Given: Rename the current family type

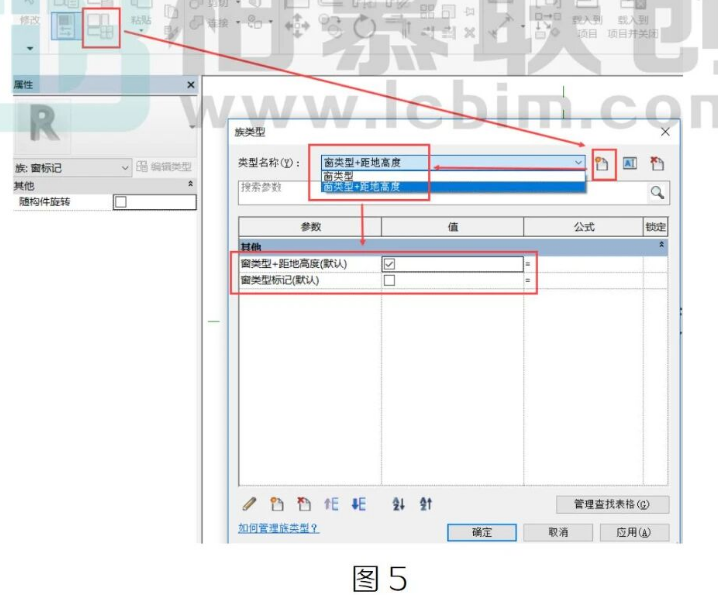Looking at the screenshot, I should tap(630, 163).
